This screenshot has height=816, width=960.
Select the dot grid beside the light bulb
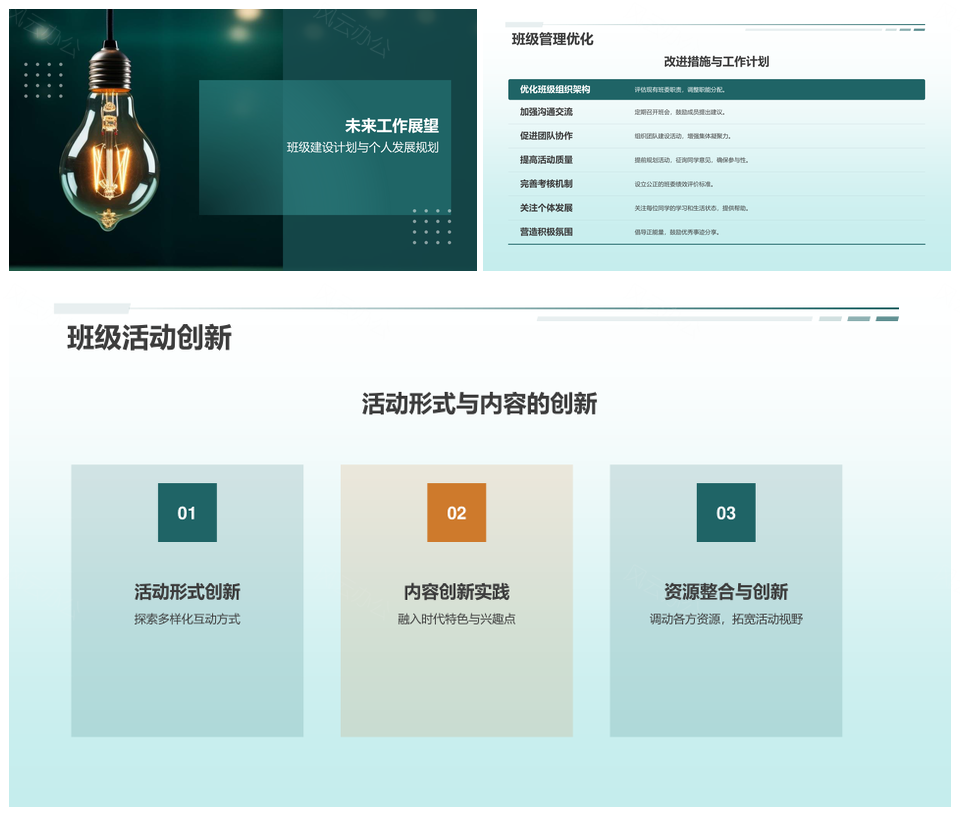coord(43,80)
